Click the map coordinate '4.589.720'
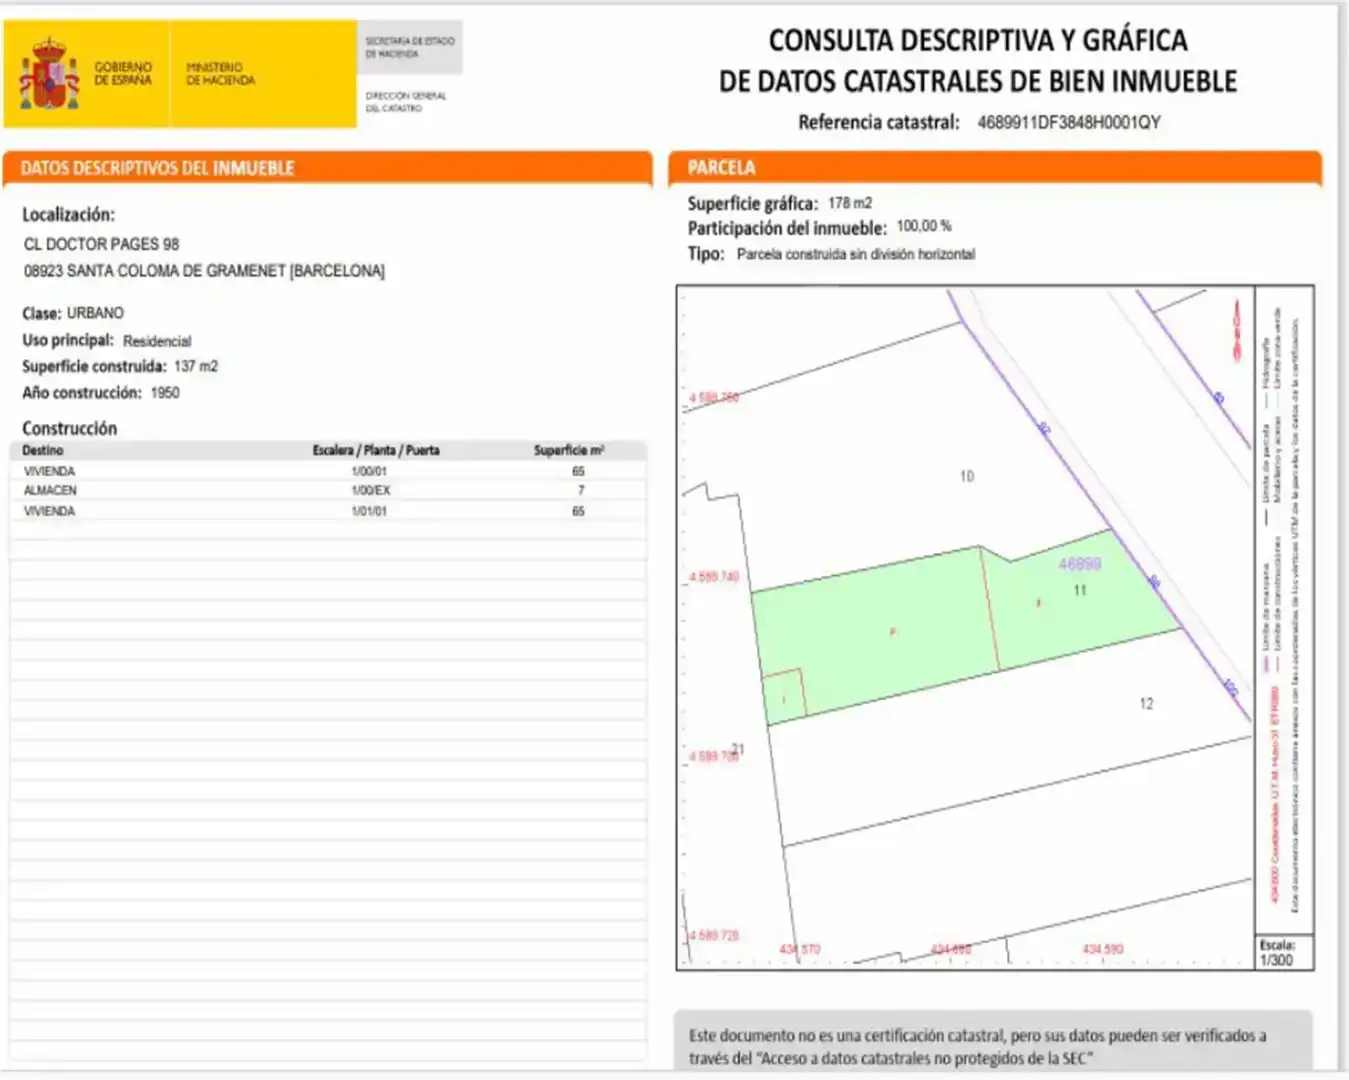This screenshot has height=1080, width=1349. coord(713,936)
